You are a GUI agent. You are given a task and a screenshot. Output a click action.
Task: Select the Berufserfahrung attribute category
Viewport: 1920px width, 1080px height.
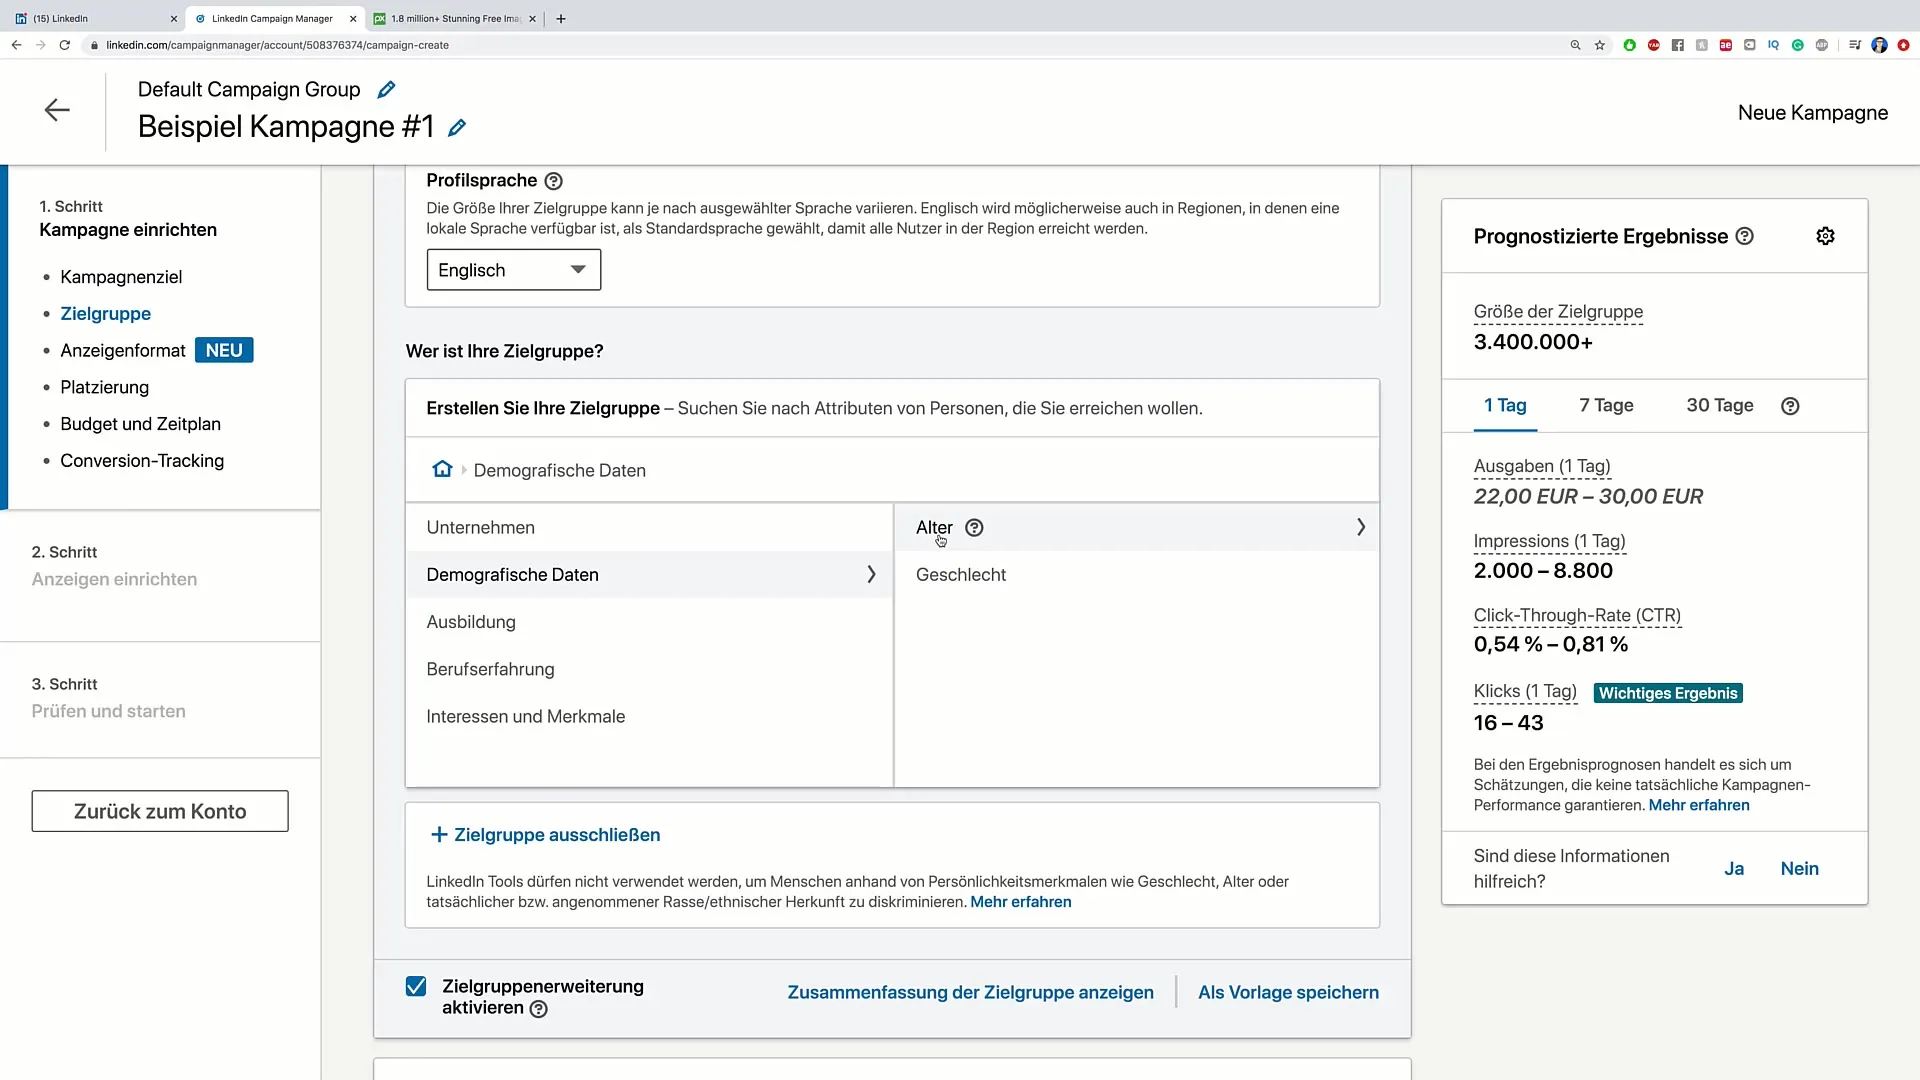pyautogui.click(x=649, y=669)
